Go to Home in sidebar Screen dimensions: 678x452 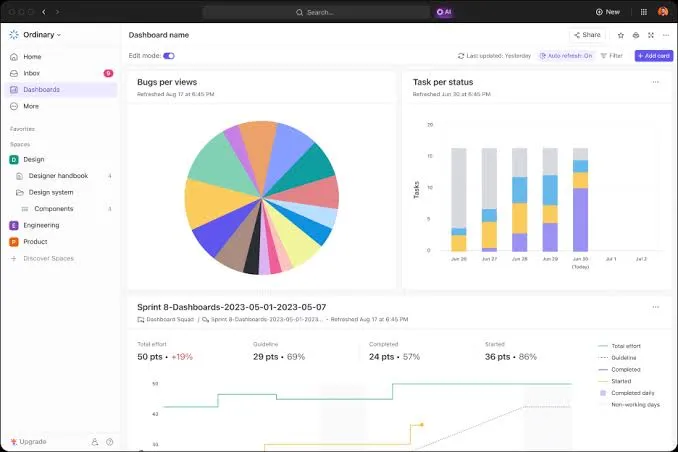(x=61, y=57)
